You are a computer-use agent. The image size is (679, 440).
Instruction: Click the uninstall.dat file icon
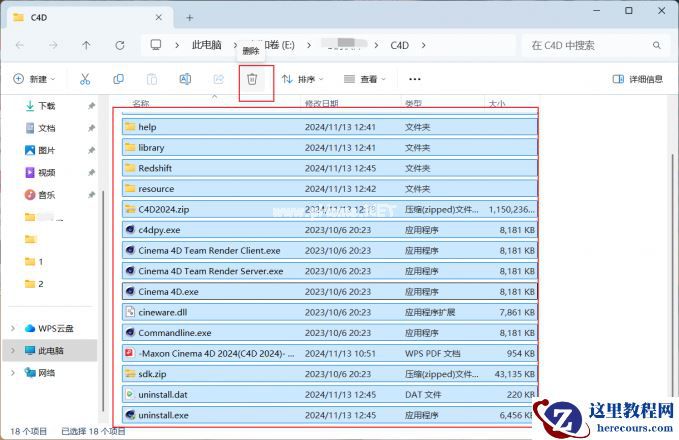pos(129,394)
